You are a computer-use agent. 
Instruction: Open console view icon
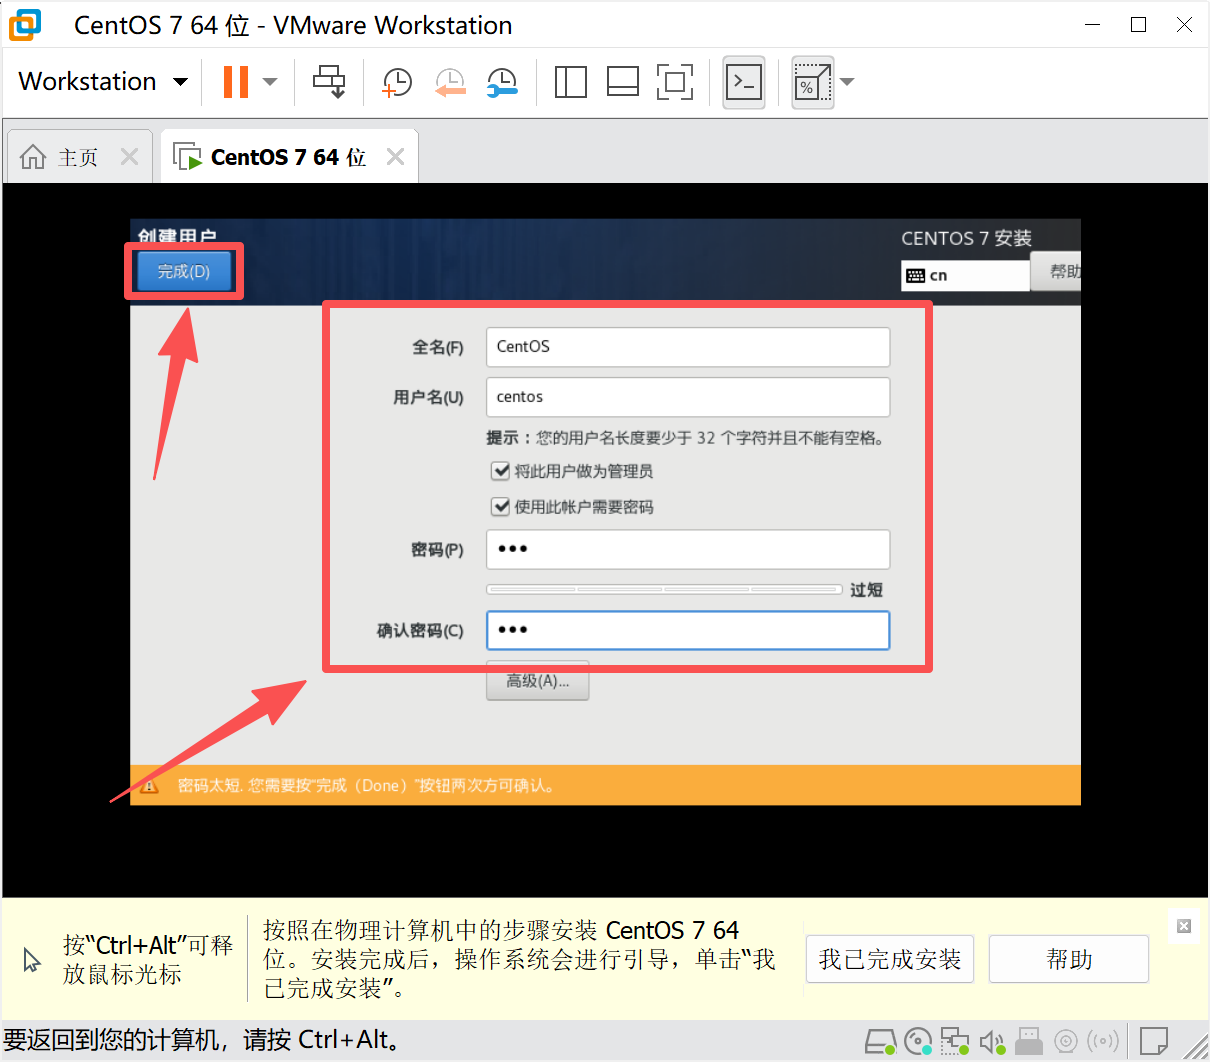pos(744,82)
